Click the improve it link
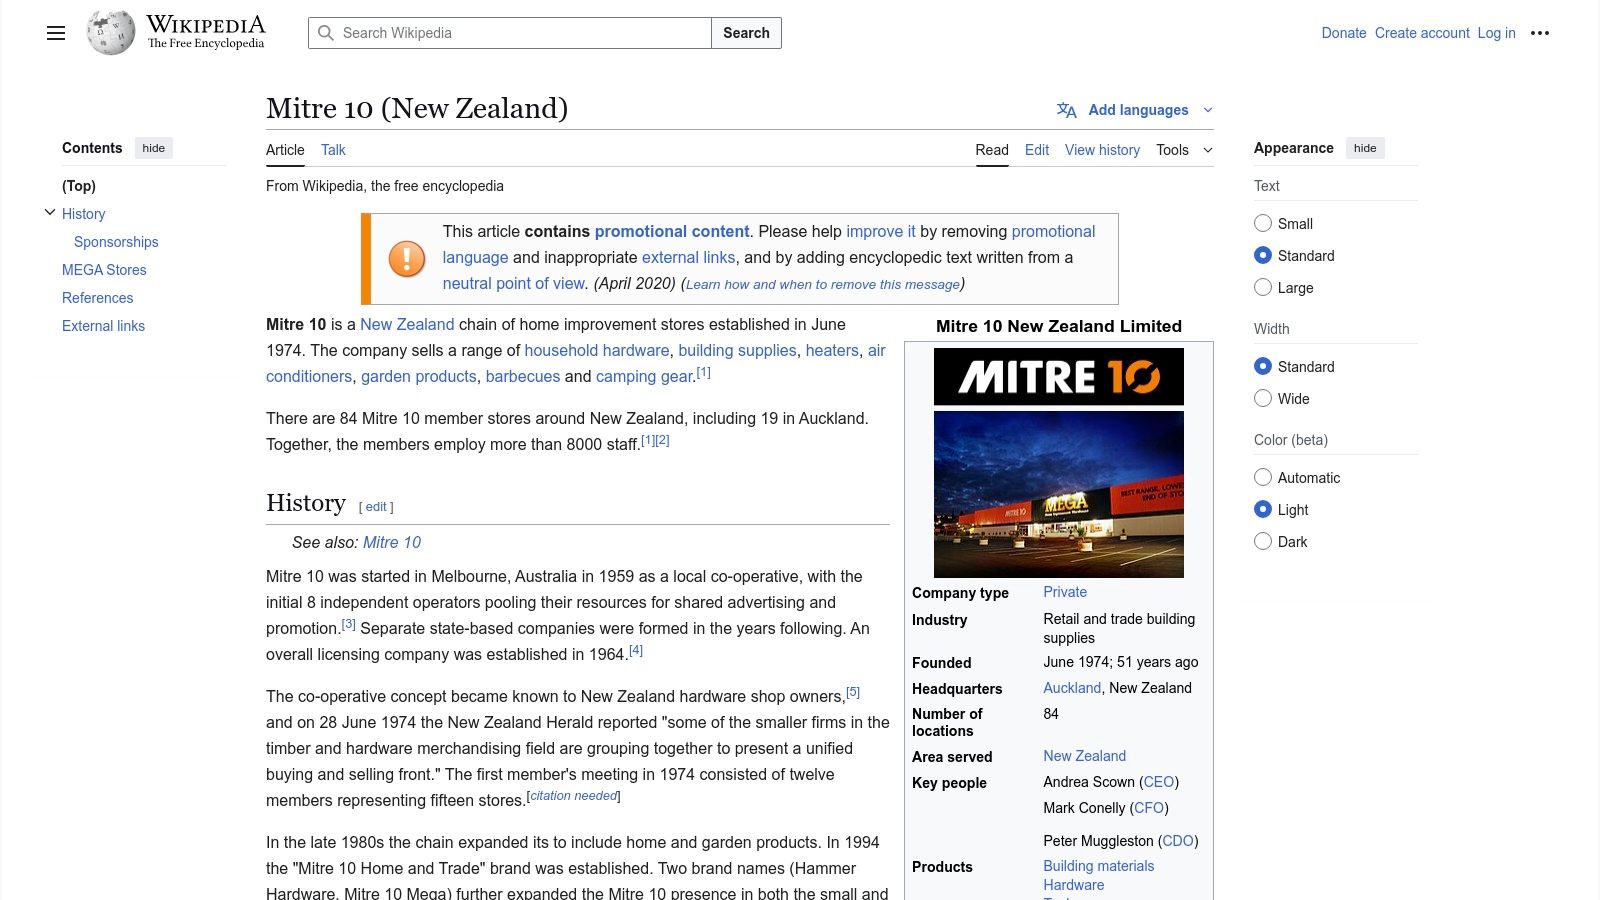 click(x=881, y=231)
